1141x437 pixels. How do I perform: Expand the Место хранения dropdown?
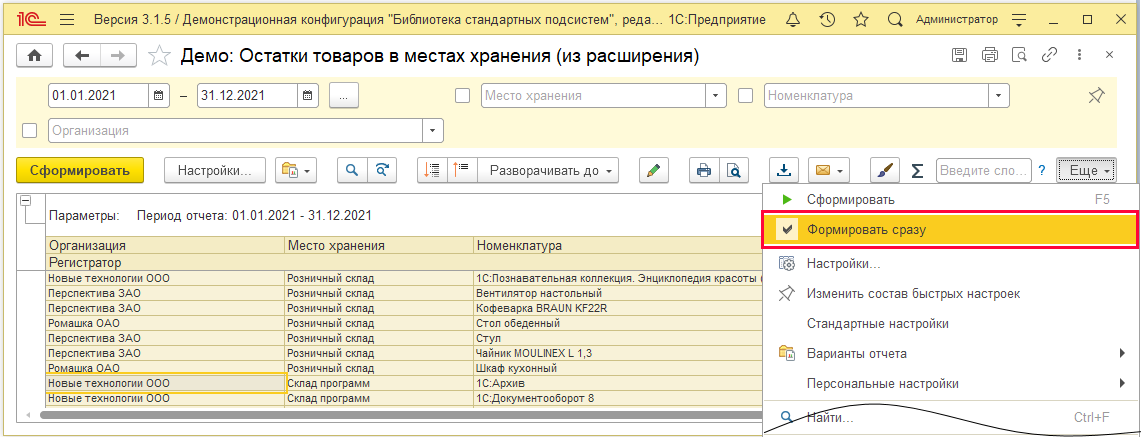pos(717,96)
